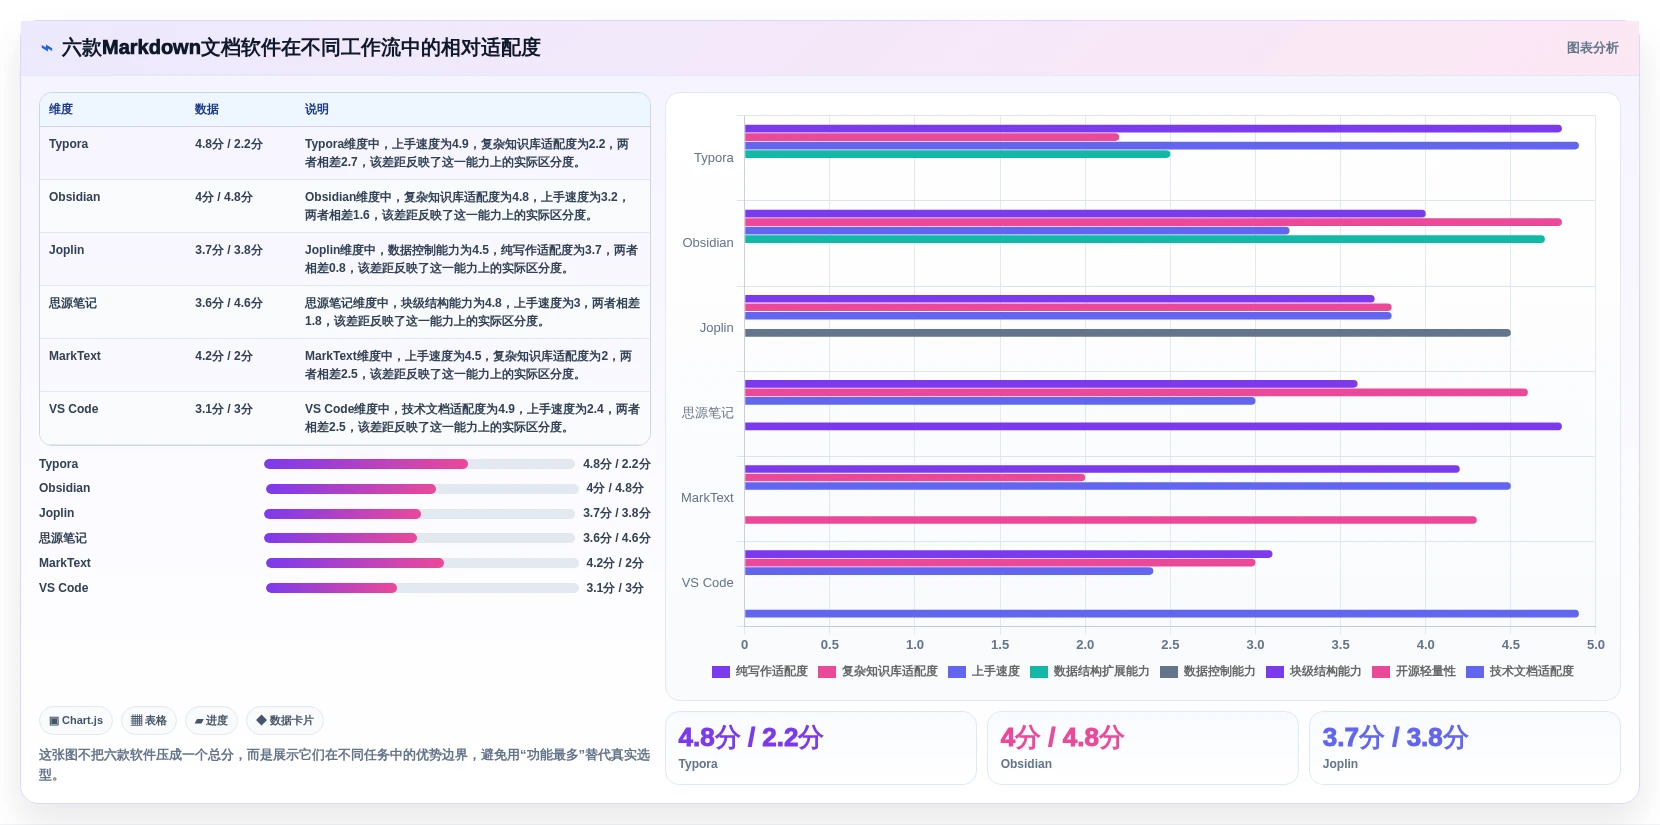Click the 思源笔记 y-axis label in chart
Screen dimensions: 1660x825
click(x=708, y=413)
